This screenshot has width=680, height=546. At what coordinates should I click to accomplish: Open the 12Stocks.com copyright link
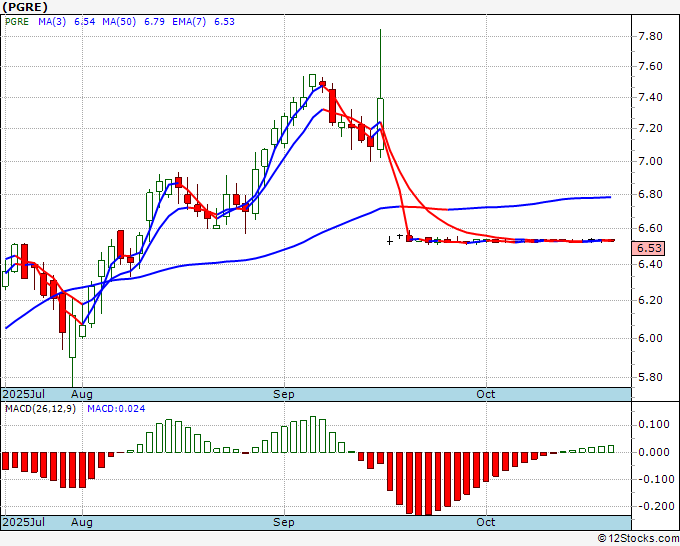pos(638,539)
